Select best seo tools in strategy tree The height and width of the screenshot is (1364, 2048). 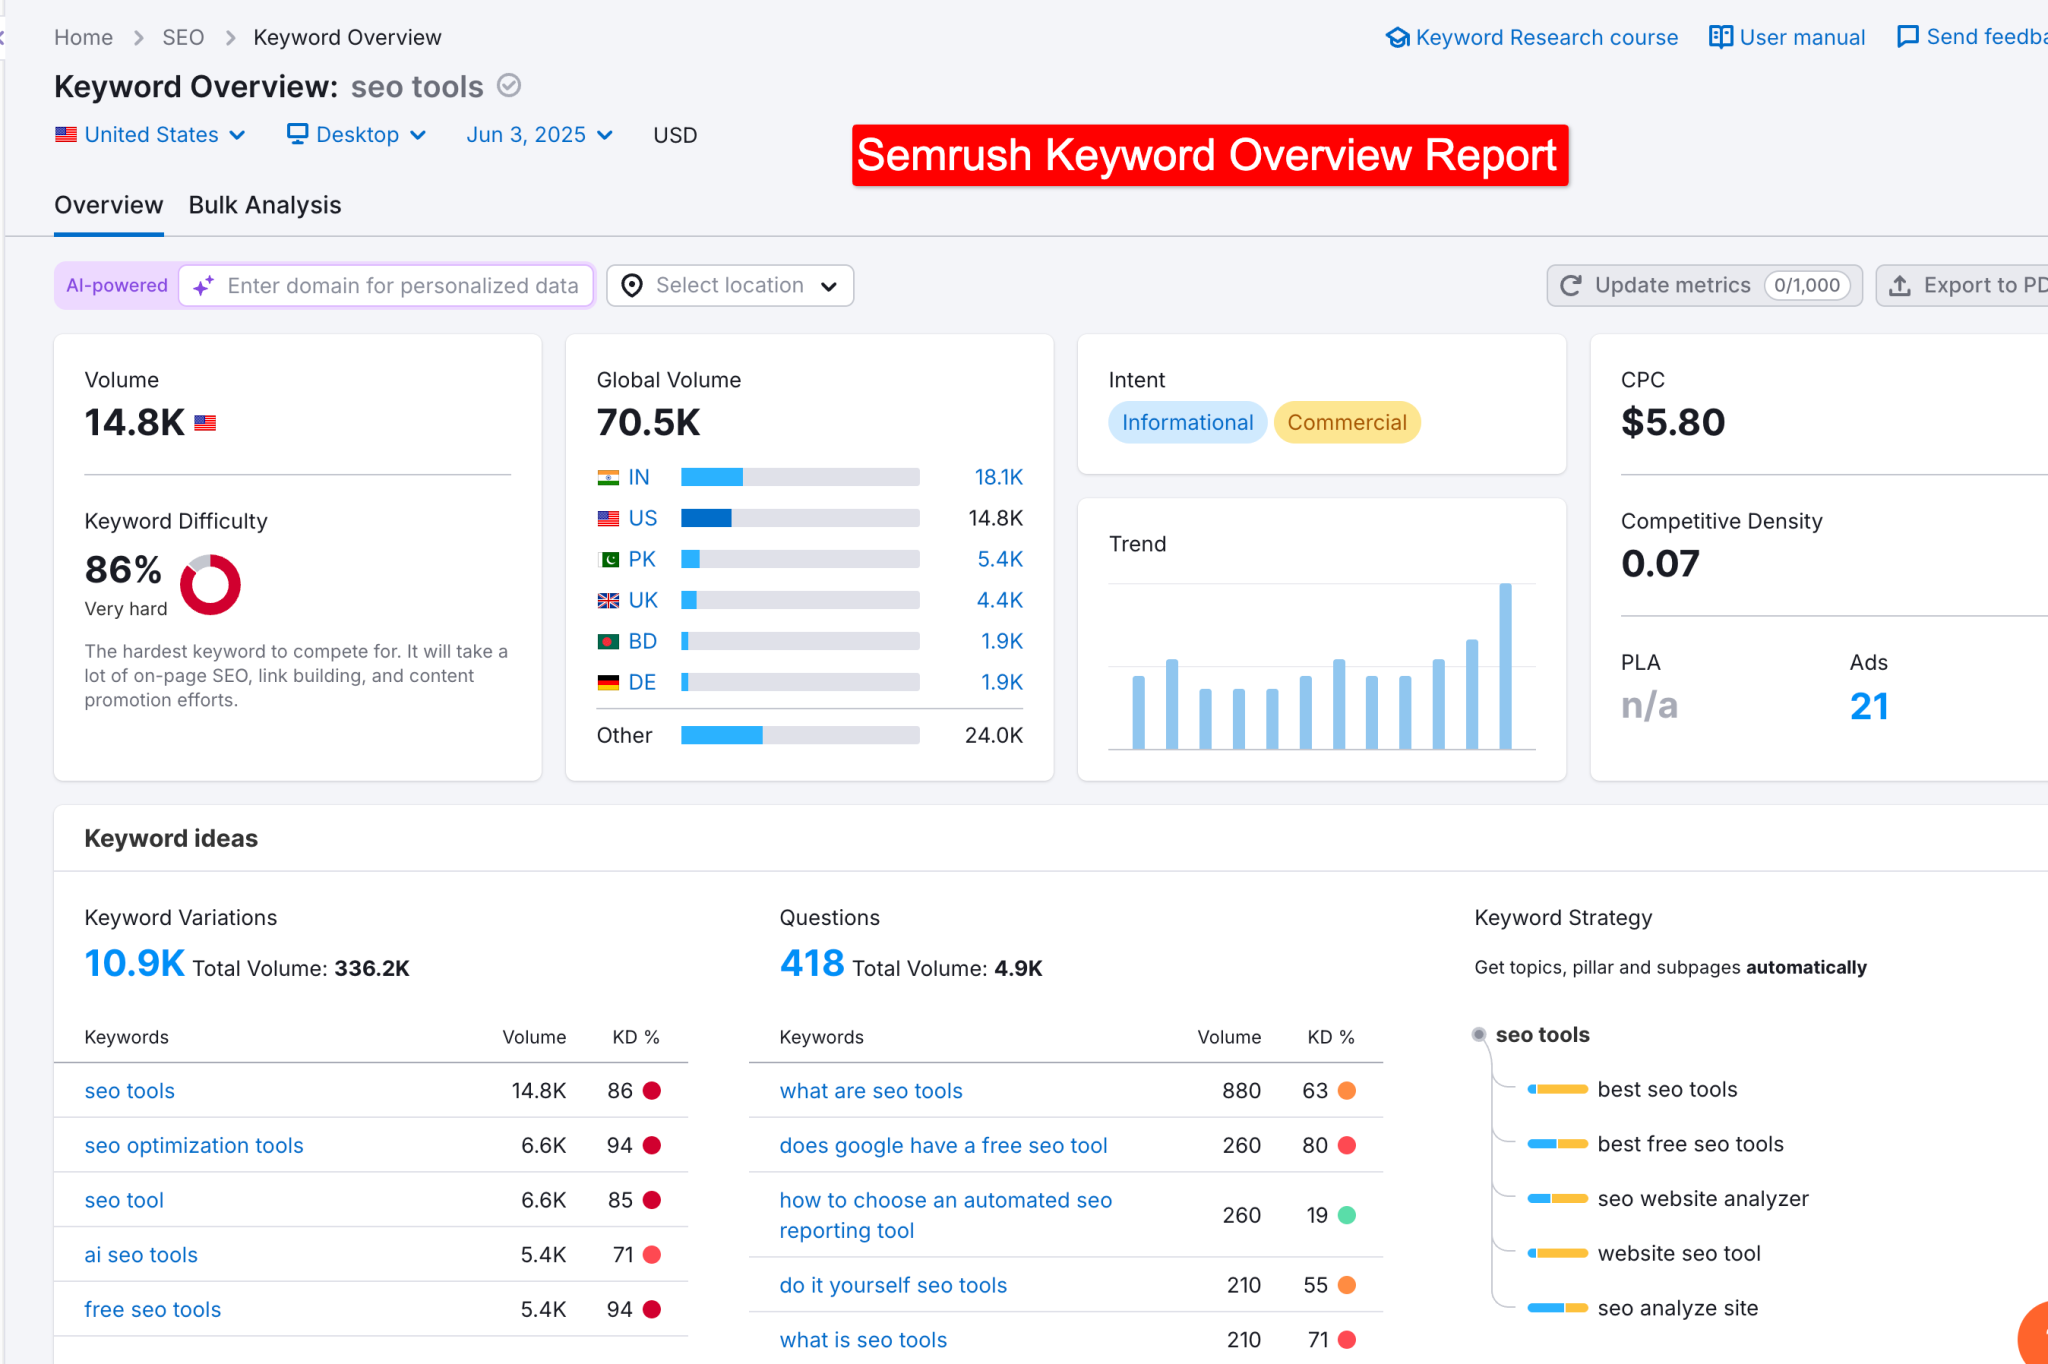coord(1667,1090)
